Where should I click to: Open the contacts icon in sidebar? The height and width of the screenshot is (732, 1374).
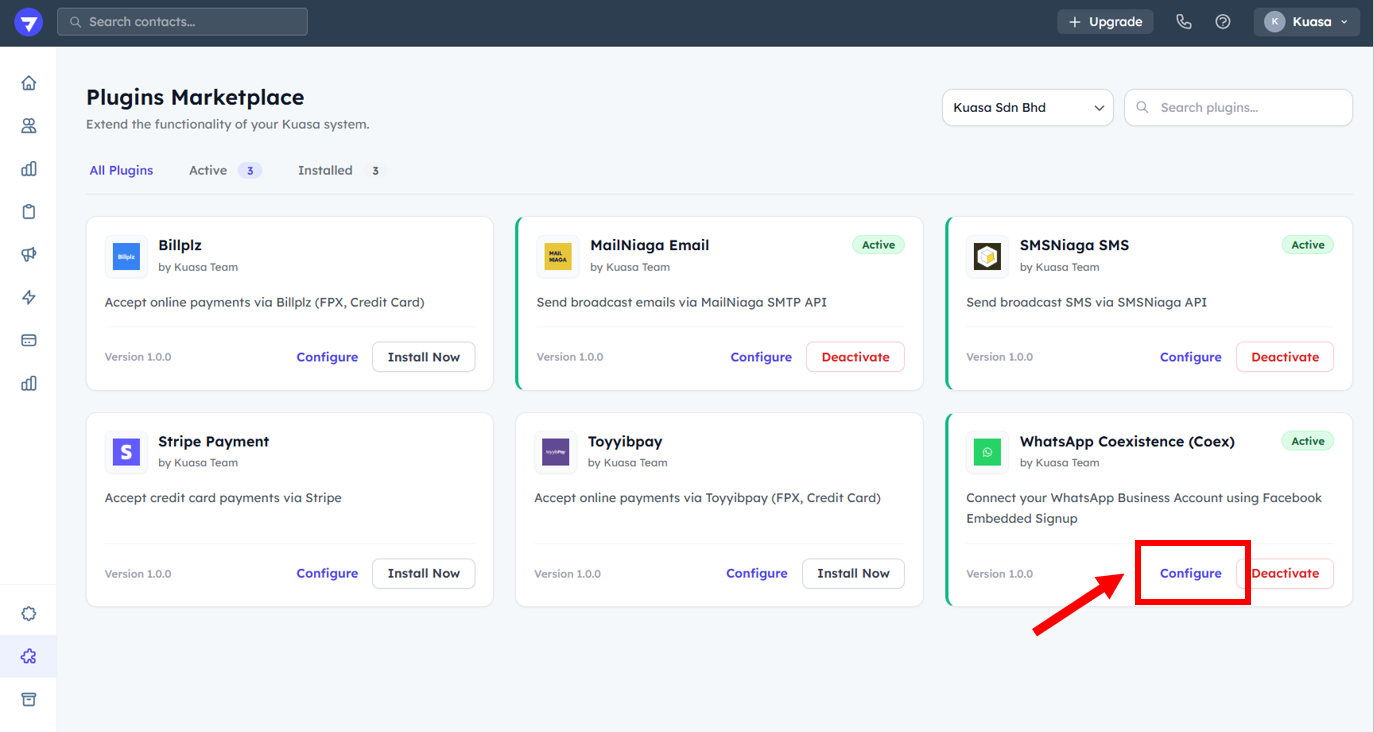29,126
